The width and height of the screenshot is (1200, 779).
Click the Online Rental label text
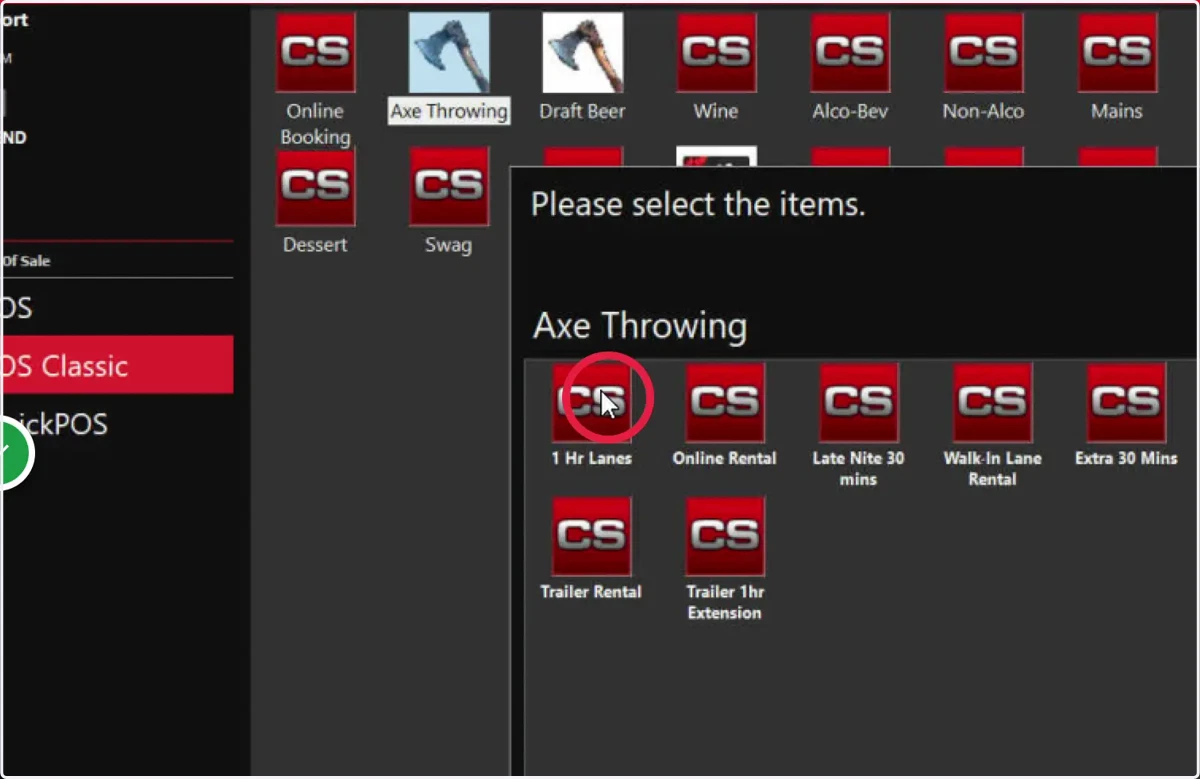pyautogui.click(x=725, y=458)
